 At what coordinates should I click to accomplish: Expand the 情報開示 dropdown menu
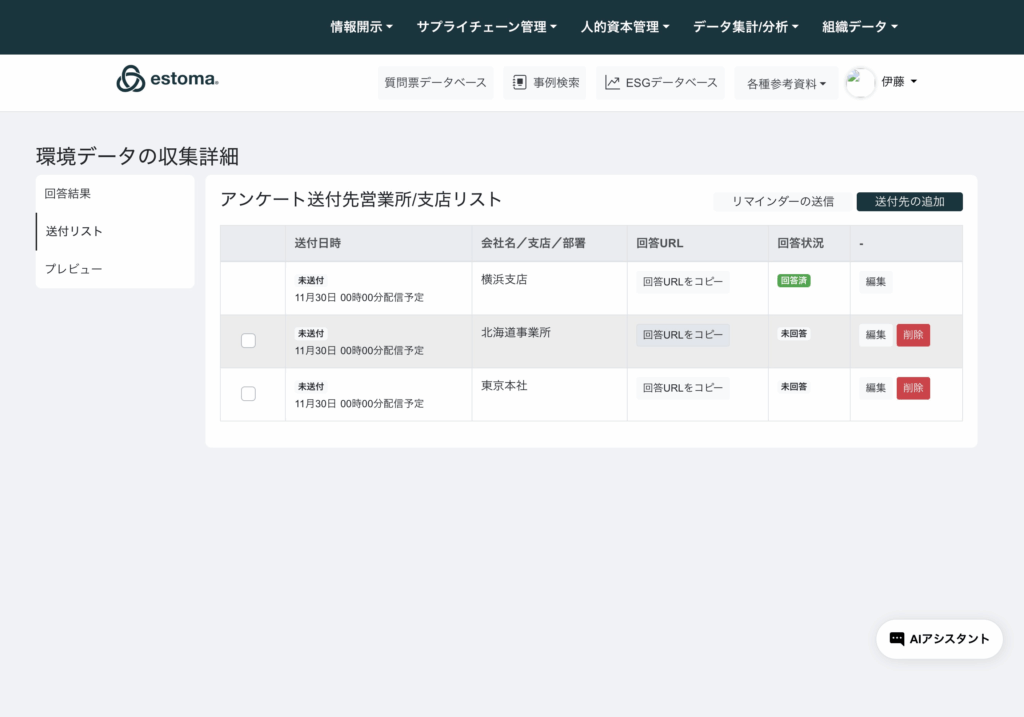[361, 27]
